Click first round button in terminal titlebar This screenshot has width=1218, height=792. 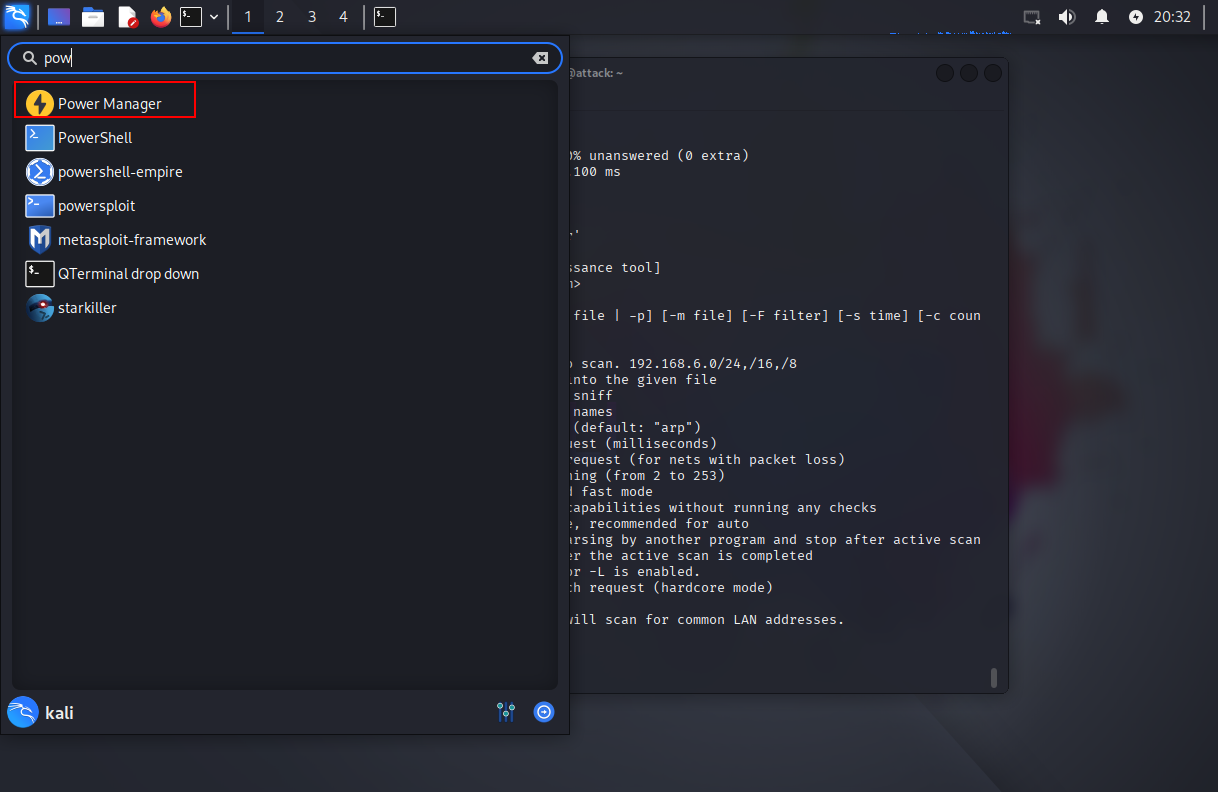pos(945,73)
